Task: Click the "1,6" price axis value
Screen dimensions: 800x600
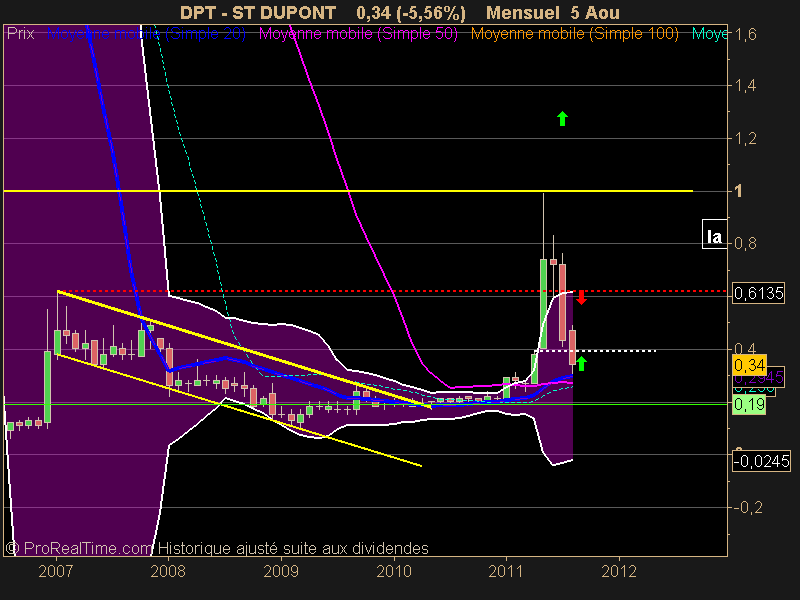Action: tap(745, 34)
